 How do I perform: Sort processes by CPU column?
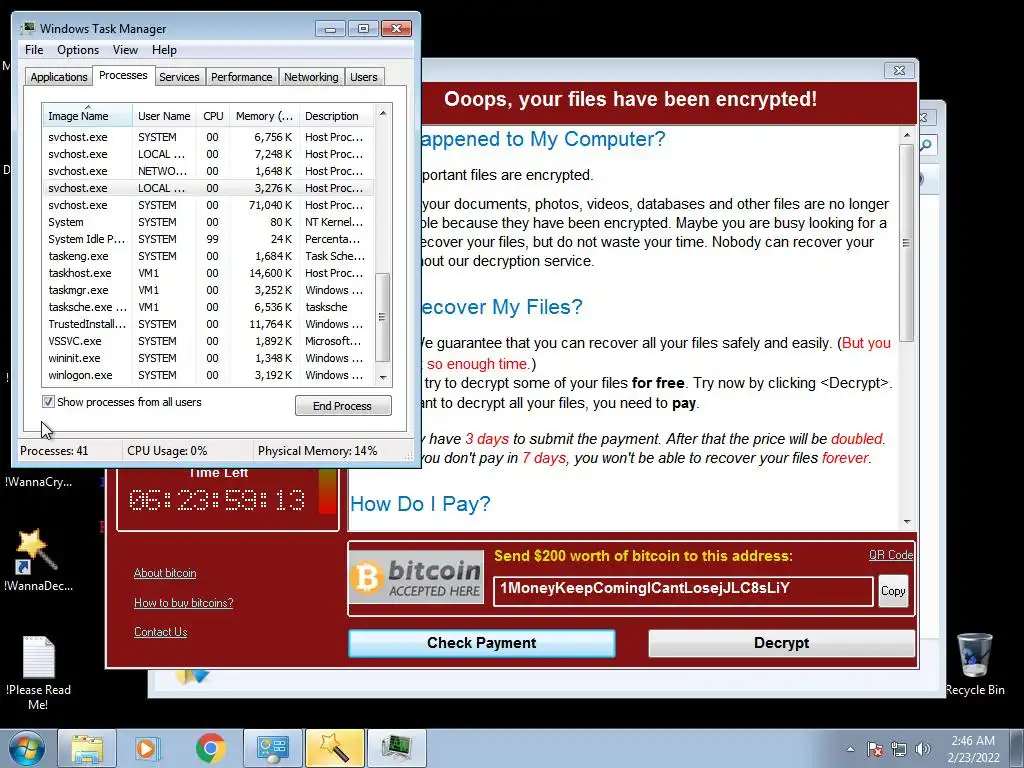(x=213, y=116)
